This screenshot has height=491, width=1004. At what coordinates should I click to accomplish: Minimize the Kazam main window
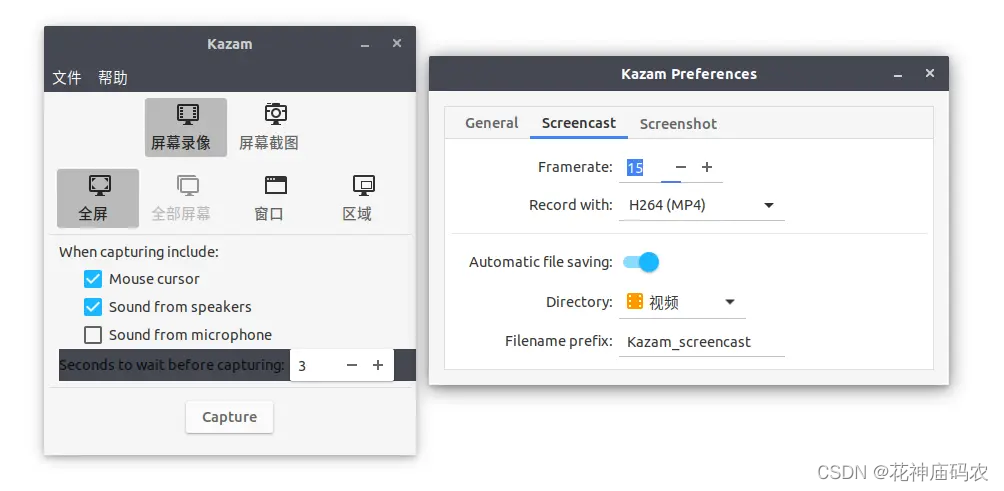click(364, 45)
